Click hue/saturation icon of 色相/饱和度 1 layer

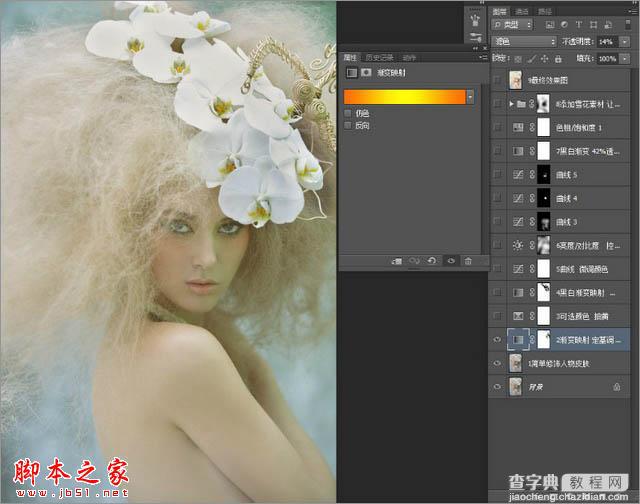pyautogui.click(x=518, y=127)
